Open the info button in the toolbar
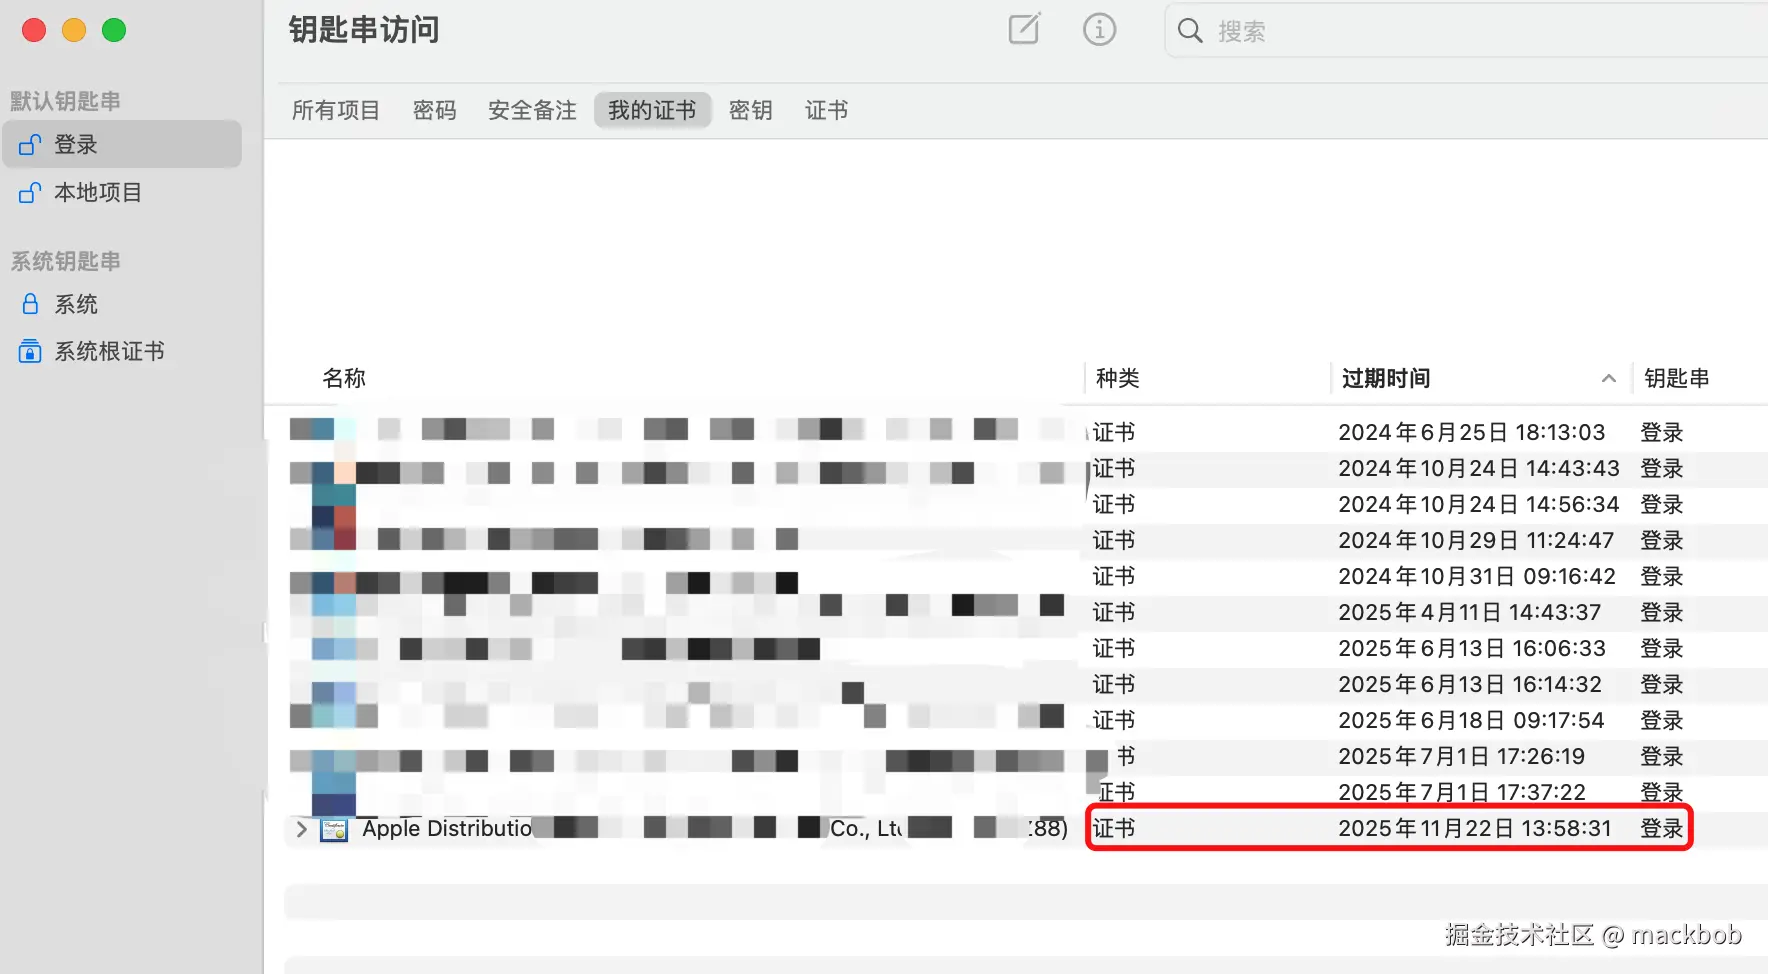This screenshot has height=974, width=1768. click(1099, 30)
